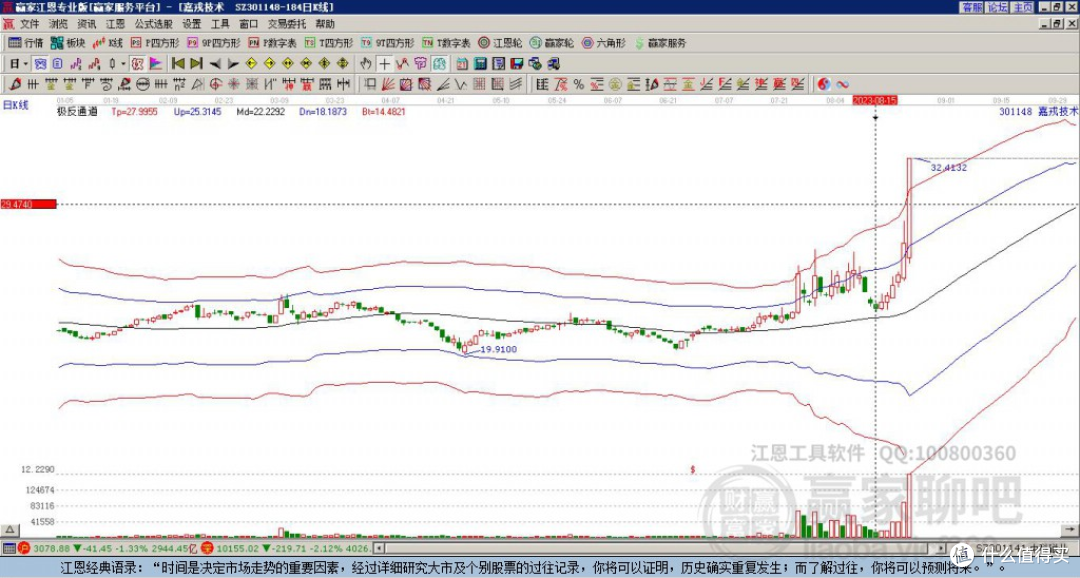
Task: Open the 设置 menu
Action: (x=191, y=24)
